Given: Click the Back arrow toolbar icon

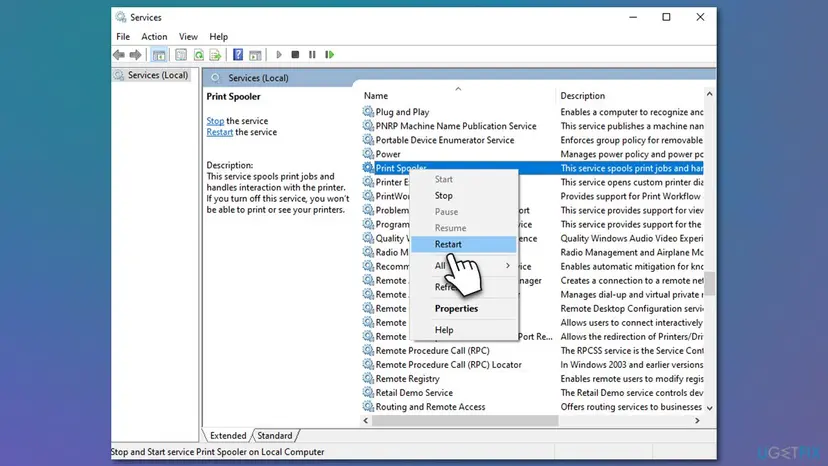Looking at the screenshot, I should coord(119,54).
